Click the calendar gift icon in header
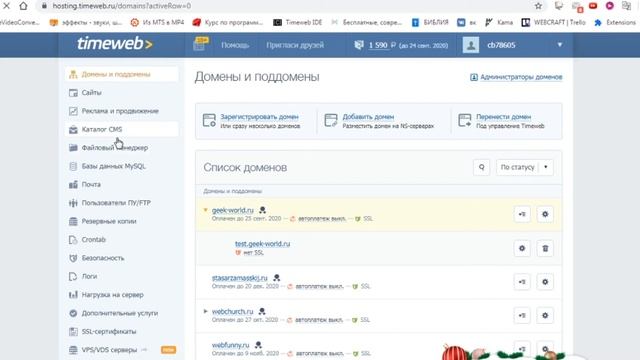This screenshot has width=640, height=360. pos(200,44)
